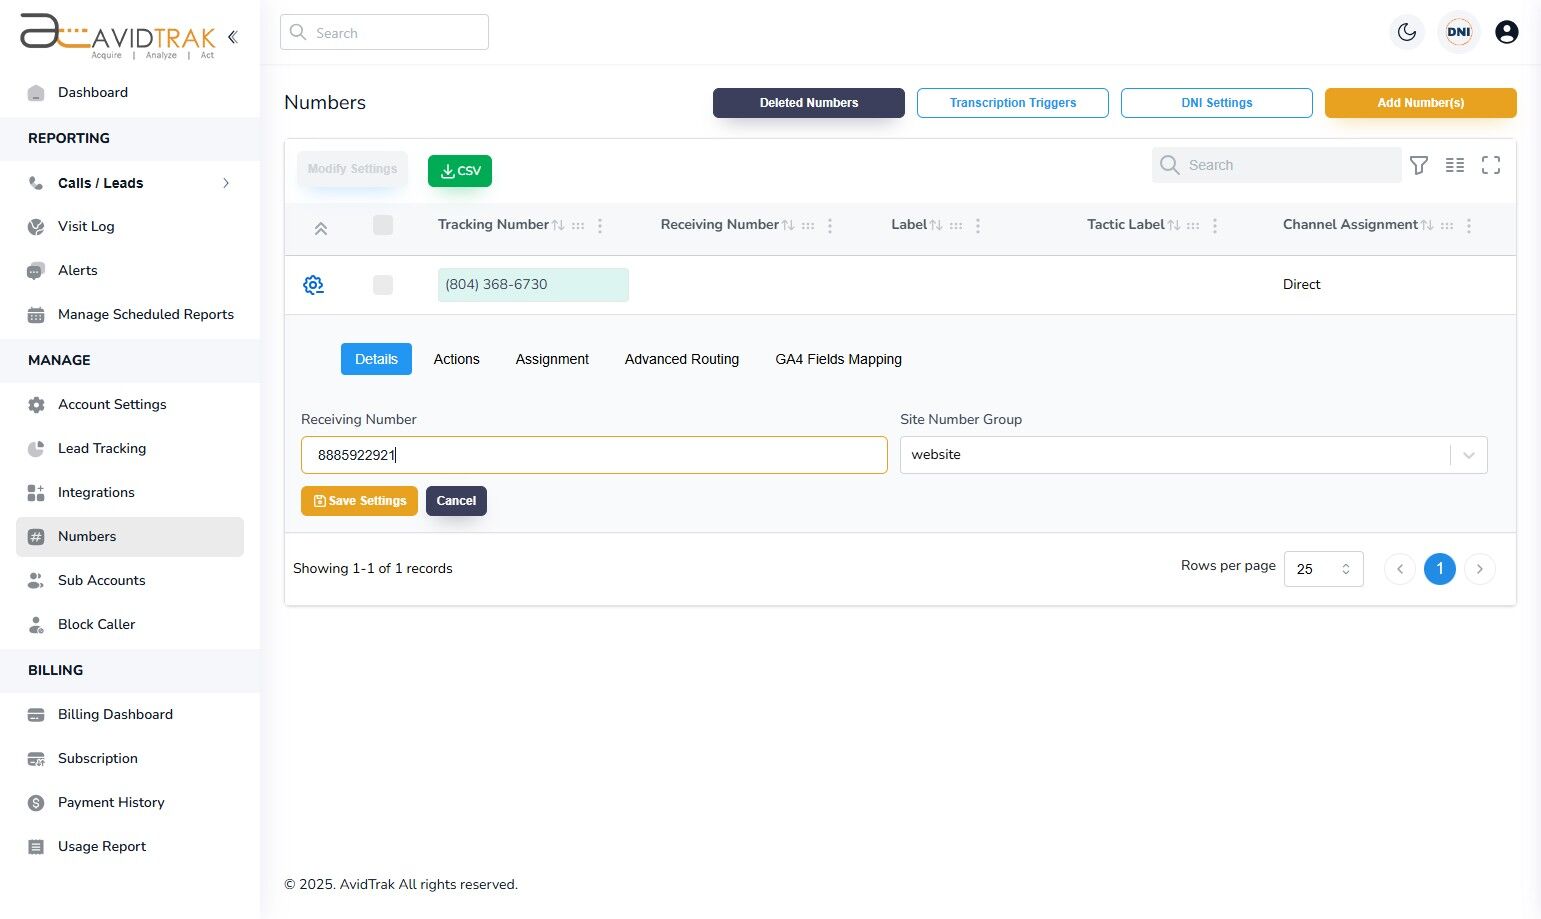Open the user account profile icon
1541x919 pixels.
(x=1507, y=31)
